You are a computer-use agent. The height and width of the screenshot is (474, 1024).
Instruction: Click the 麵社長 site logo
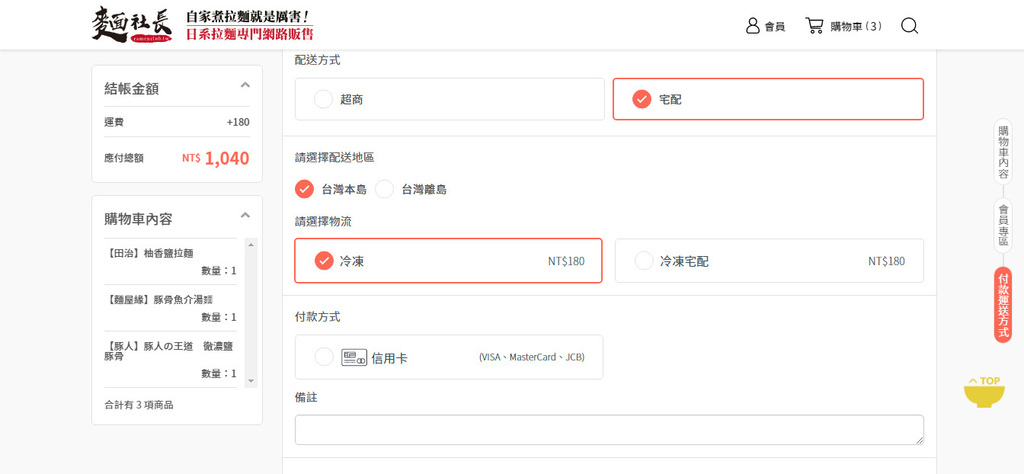(131, 26)
